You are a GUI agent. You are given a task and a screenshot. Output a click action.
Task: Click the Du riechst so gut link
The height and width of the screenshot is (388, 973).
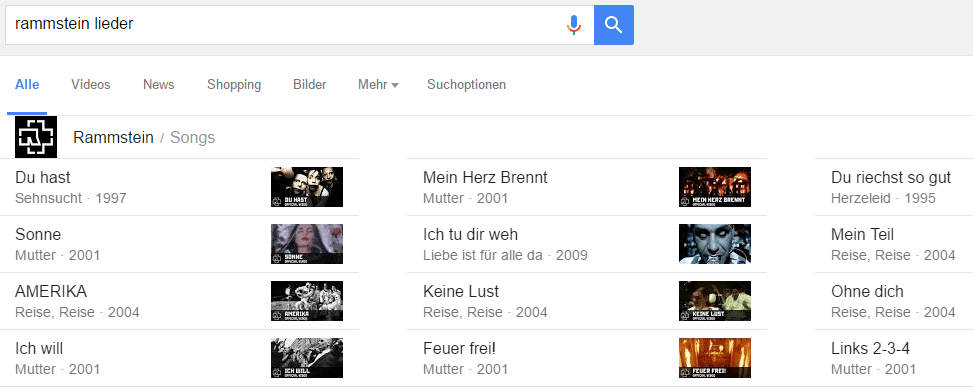point(891,178)
